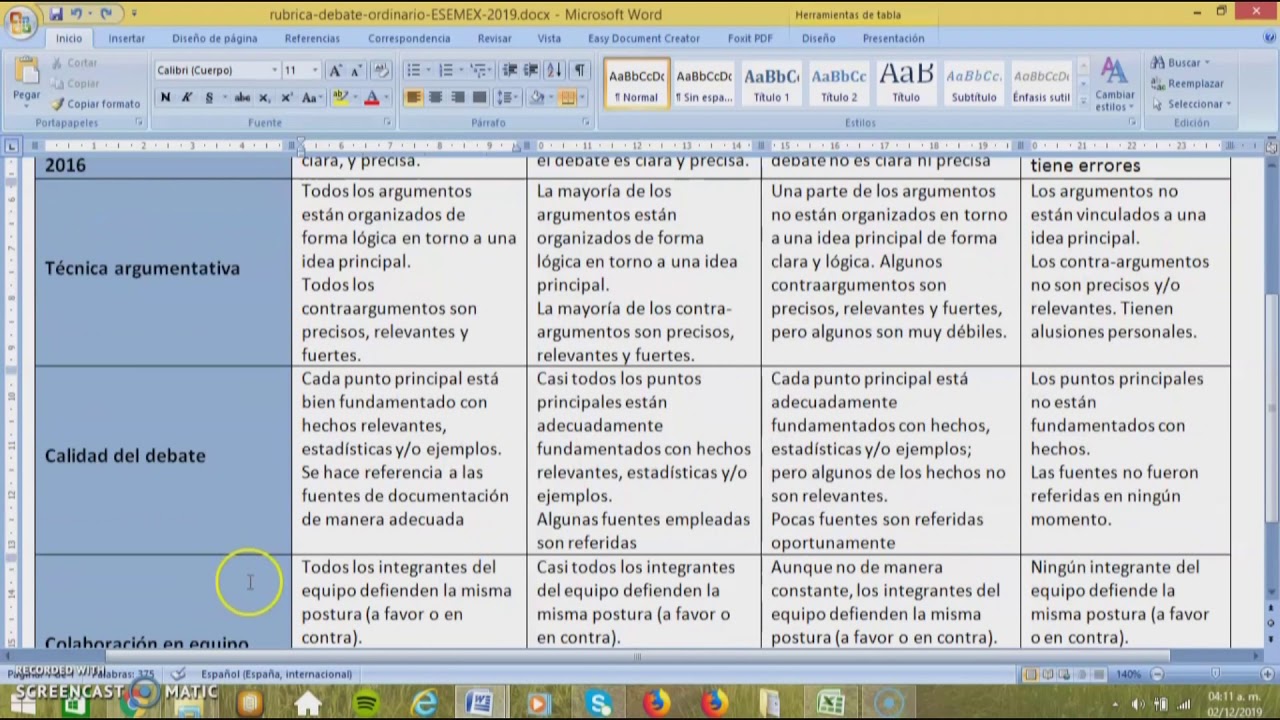Image resolution: width=1280 pixels, height=720 pixels.
Task: Click the Técnica argumentativa table cell
Action: pos(163,273)
